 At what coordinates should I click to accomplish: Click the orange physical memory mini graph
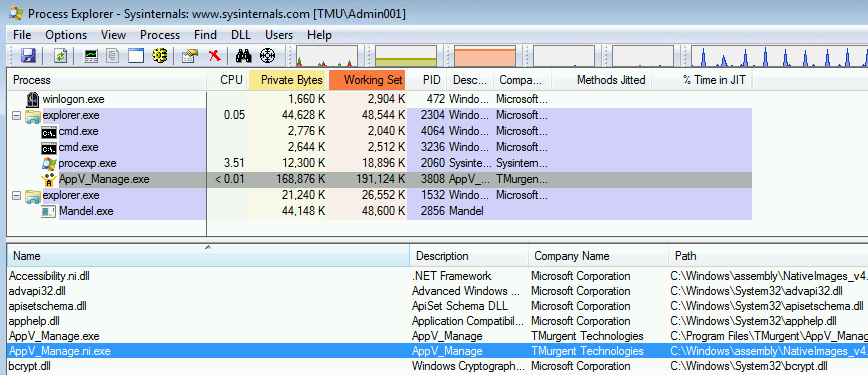tap(485, 56)
